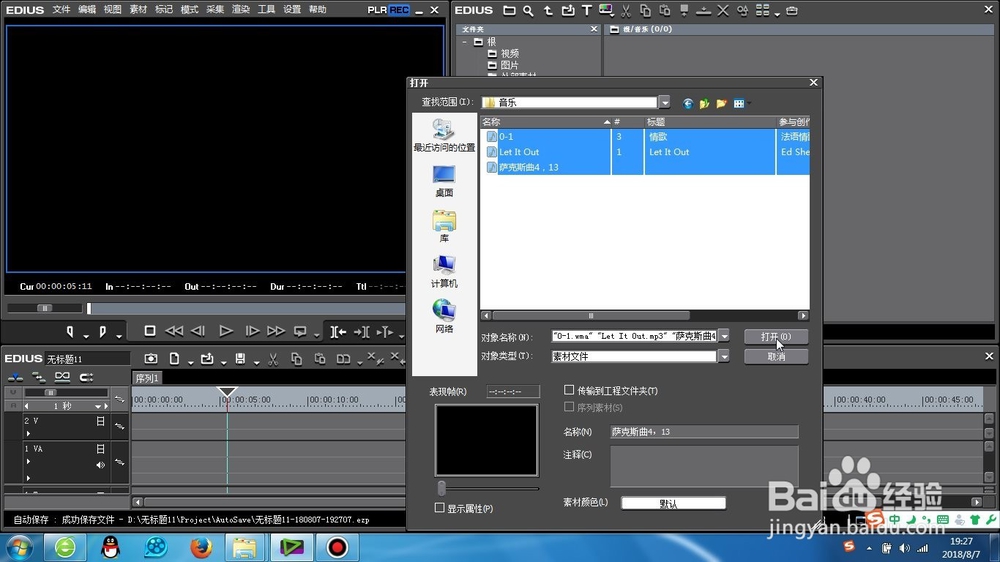Viewport: 1000px width, 562px height.
Task: Click the scissors Cut icon in timeline toolbar
Action: click(273, 359)
